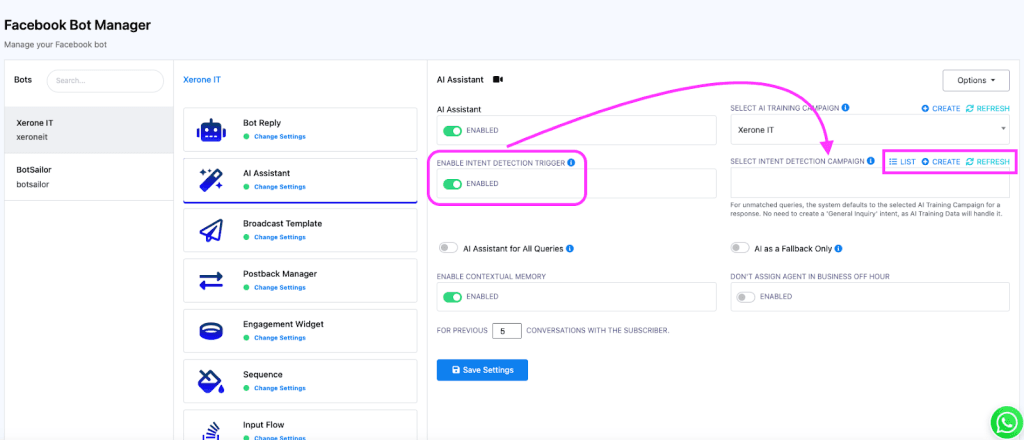Open the WhatsApp chat bubble icon
Screen dimensions: 1024x440
pos(1002,421)
